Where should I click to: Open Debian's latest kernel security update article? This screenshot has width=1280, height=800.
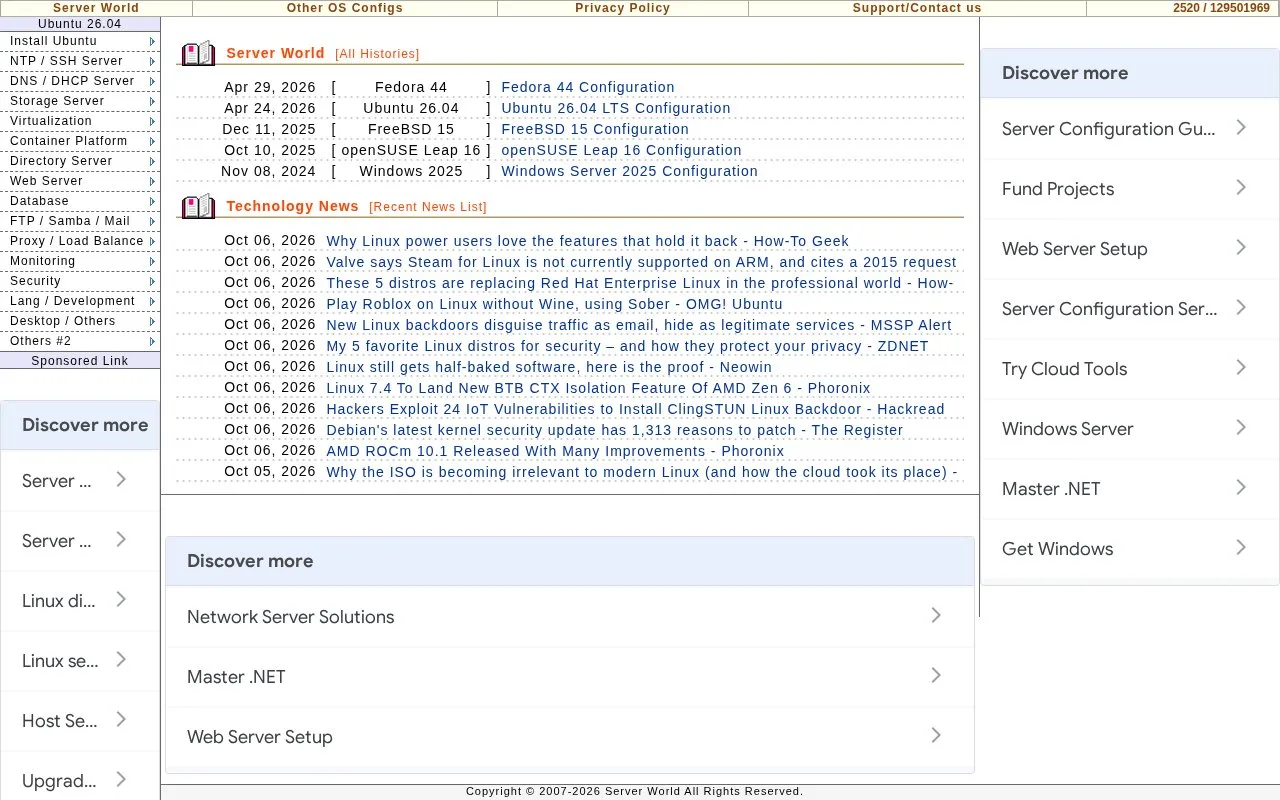[615, 430]
